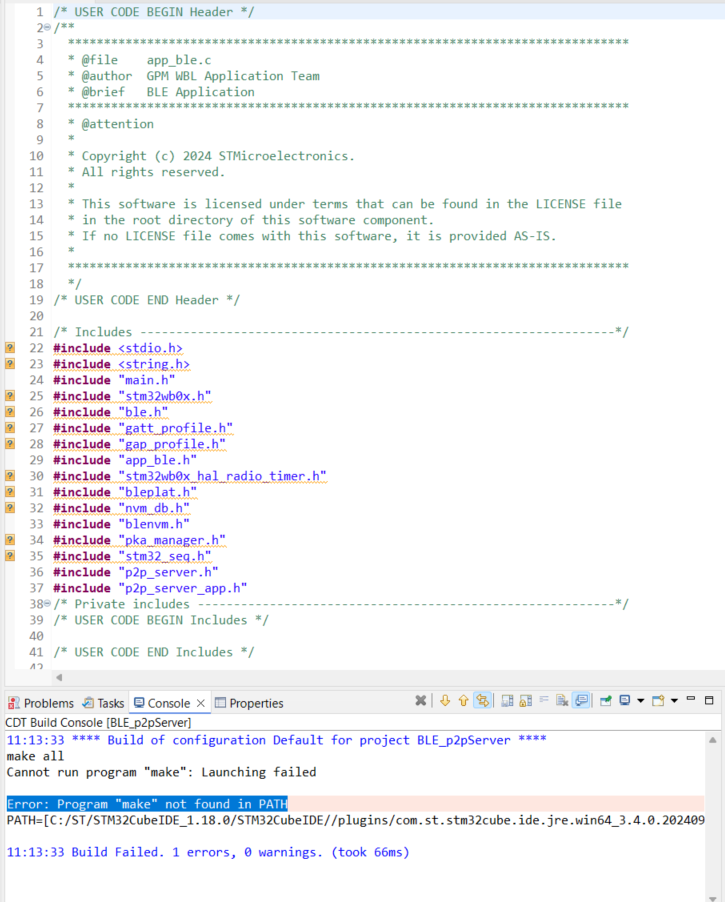Click the Build Failed summary line

pos(208,852)
